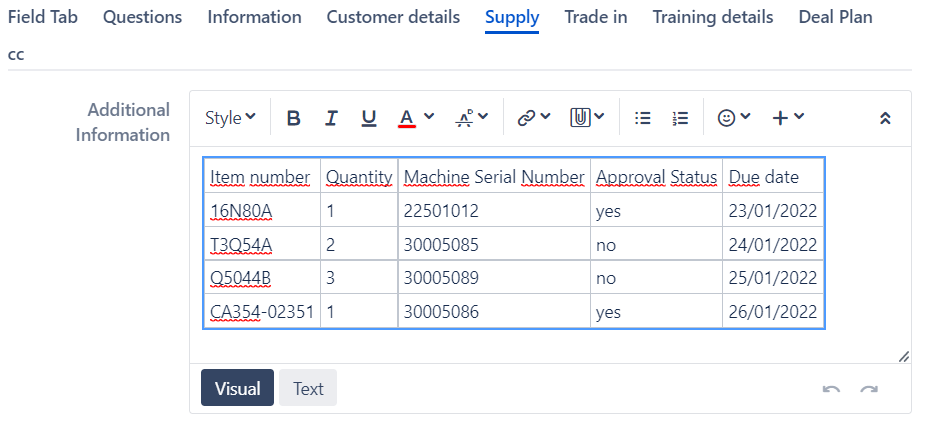Click the T3Q54A item cell
Viewport: 927px width, 423px height.
pos(262,244)
